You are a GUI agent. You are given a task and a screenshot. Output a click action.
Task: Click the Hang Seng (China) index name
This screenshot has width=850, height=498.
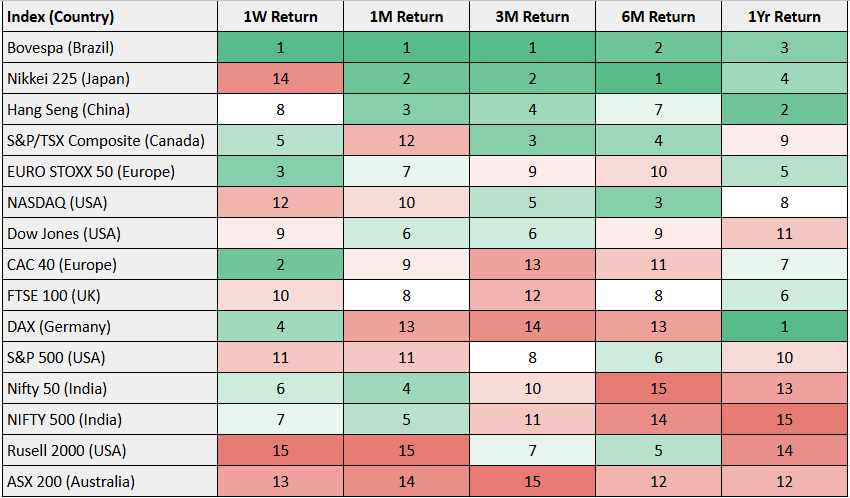point(60,110)
